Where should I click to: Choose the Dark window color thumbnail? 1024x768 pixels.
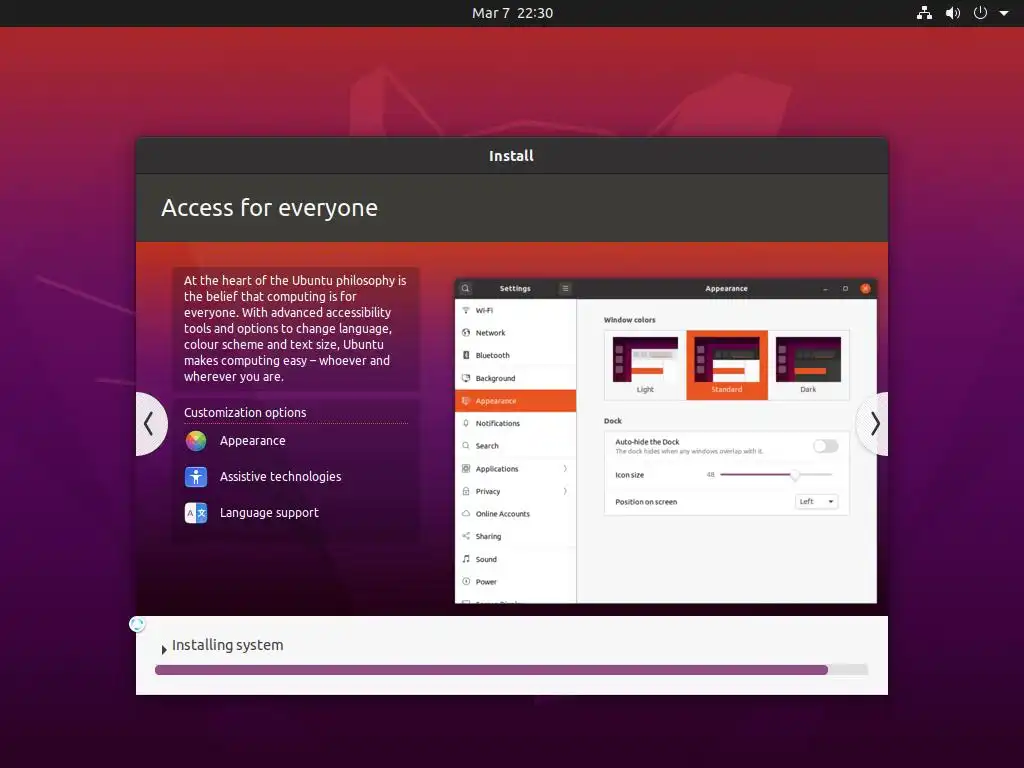(x=808, y=365)
